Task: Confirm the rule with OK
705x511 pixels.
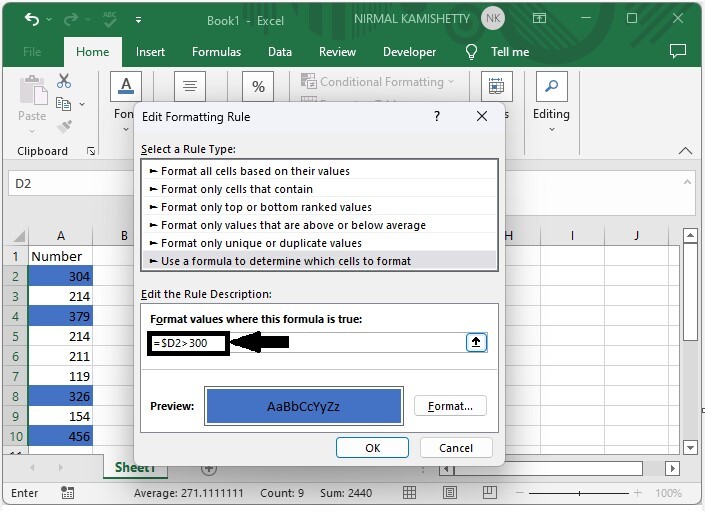Action: [372, 448]
